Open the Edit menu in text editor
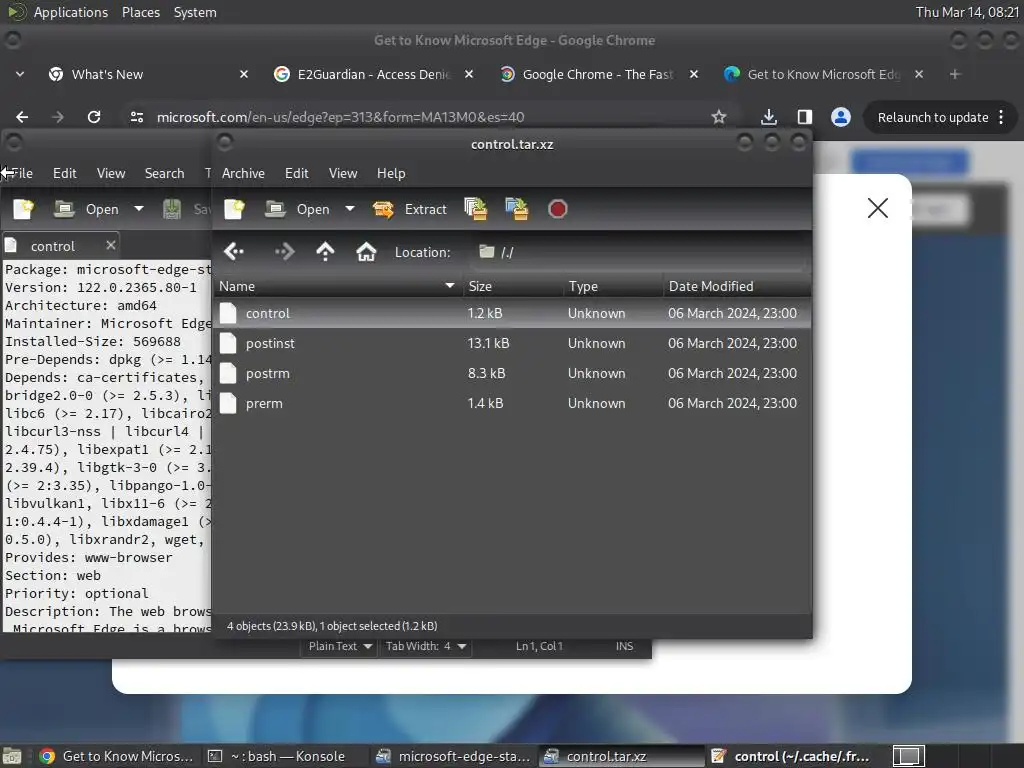 (x=65, y=173)
